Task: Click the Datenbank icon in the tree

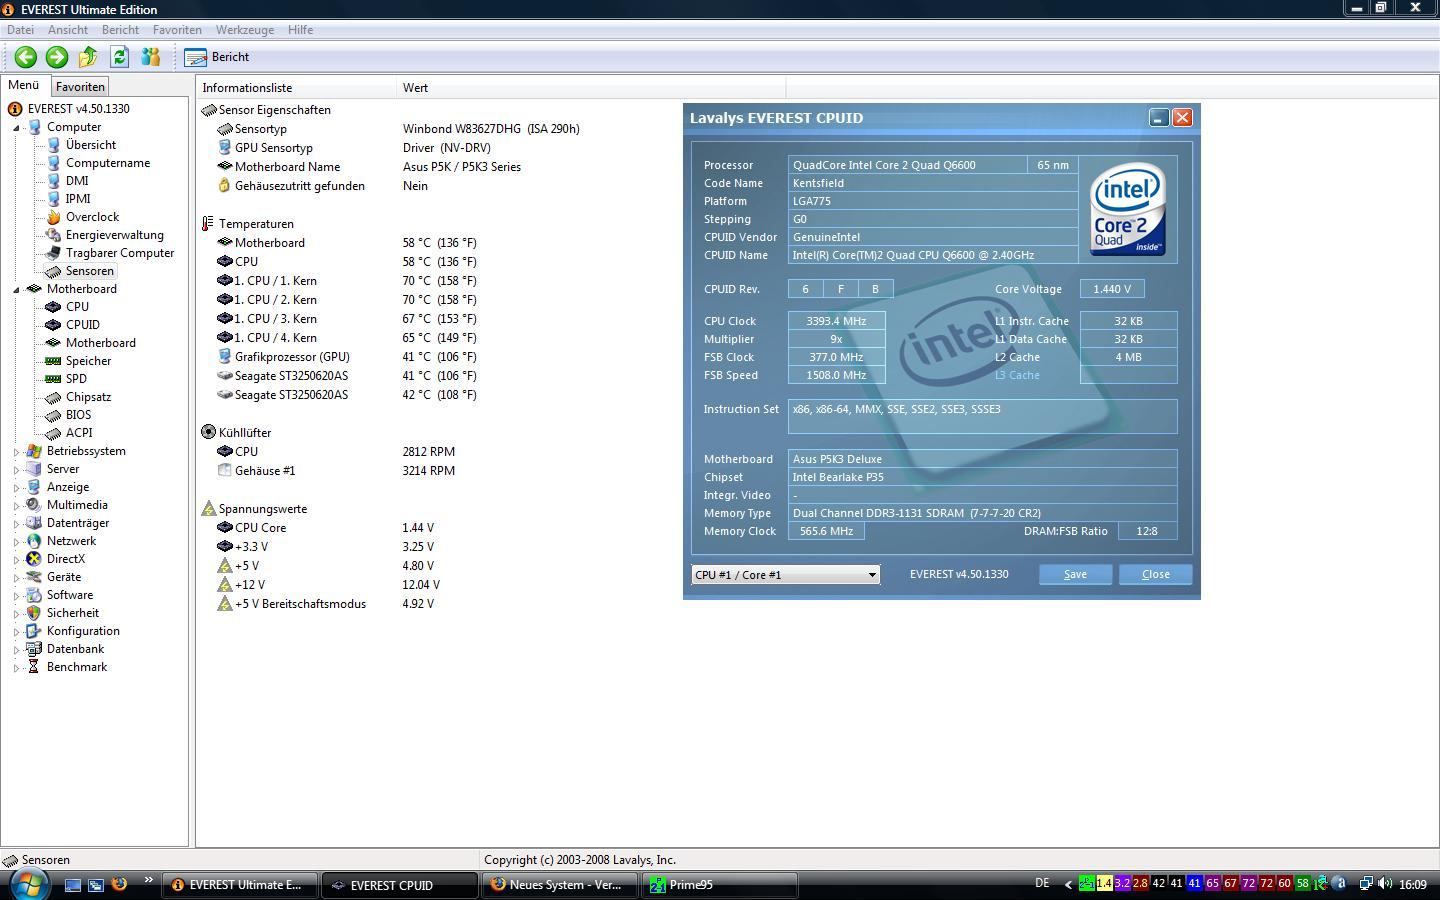Action: [34, 649]
